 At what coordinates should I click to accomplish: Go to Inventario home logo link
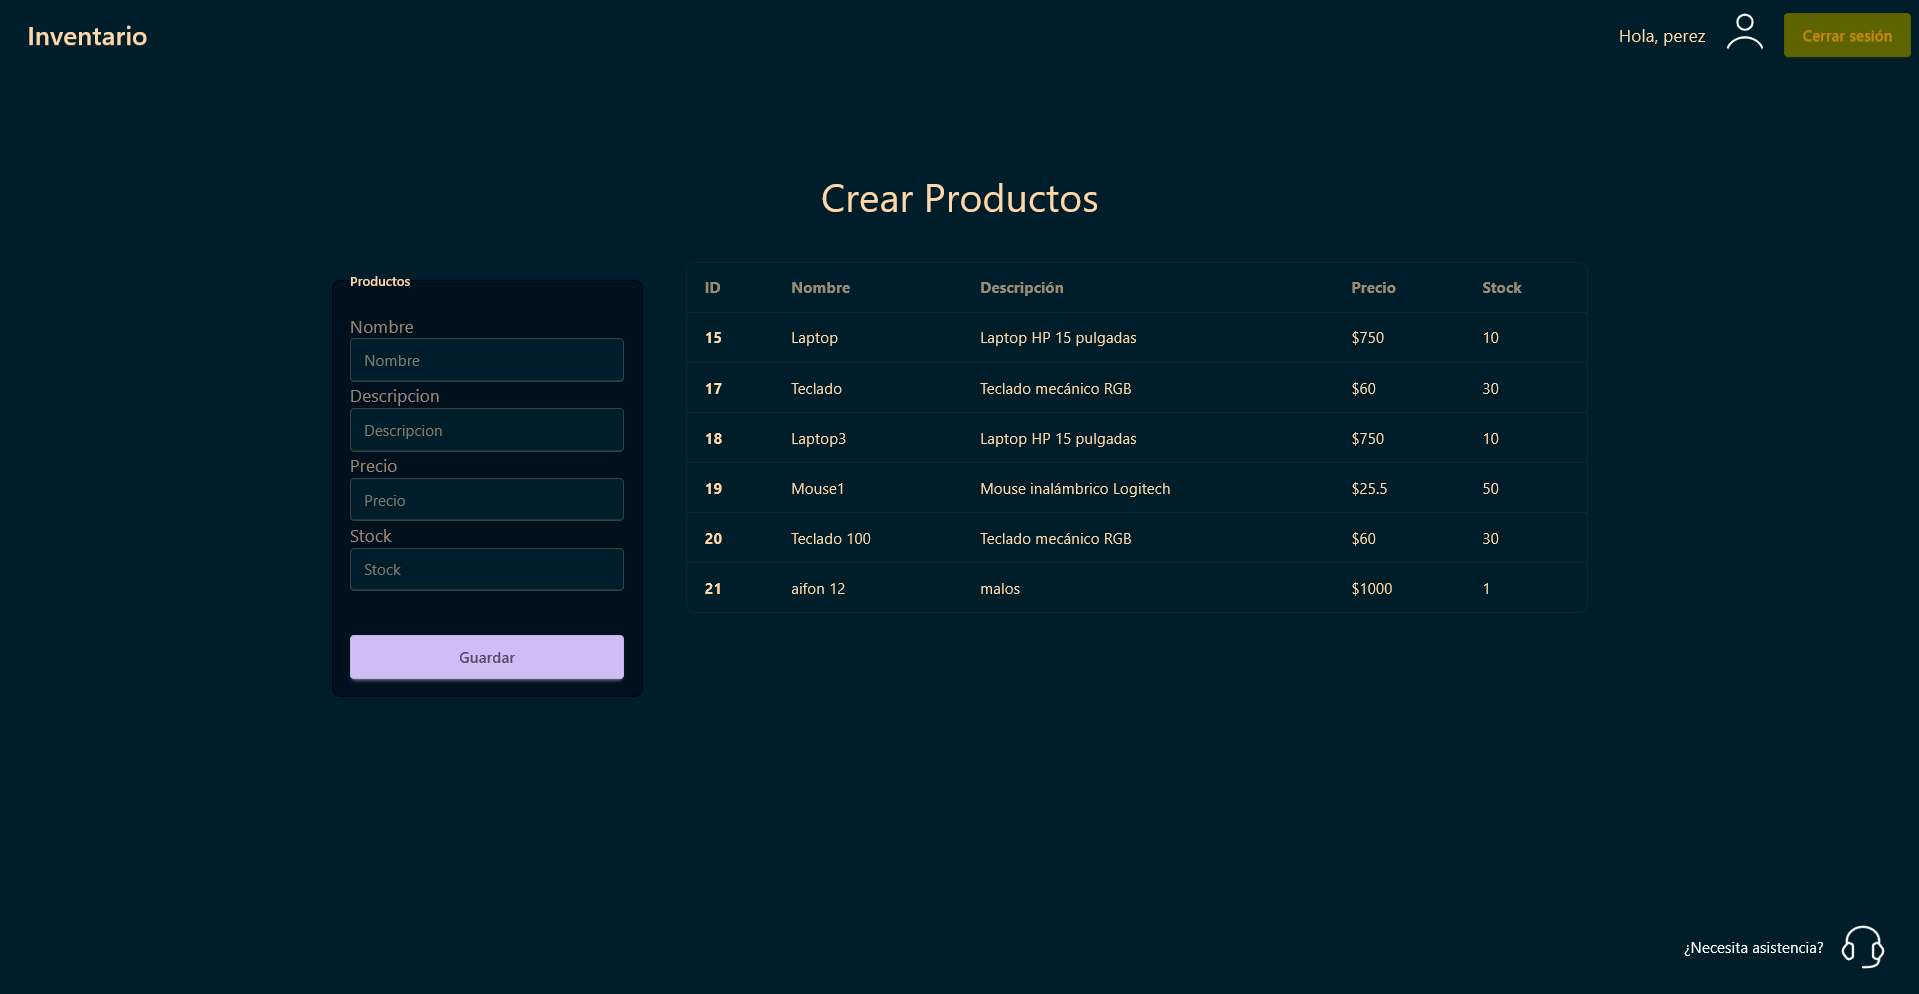pyautogui.click(x=87, y=36)
